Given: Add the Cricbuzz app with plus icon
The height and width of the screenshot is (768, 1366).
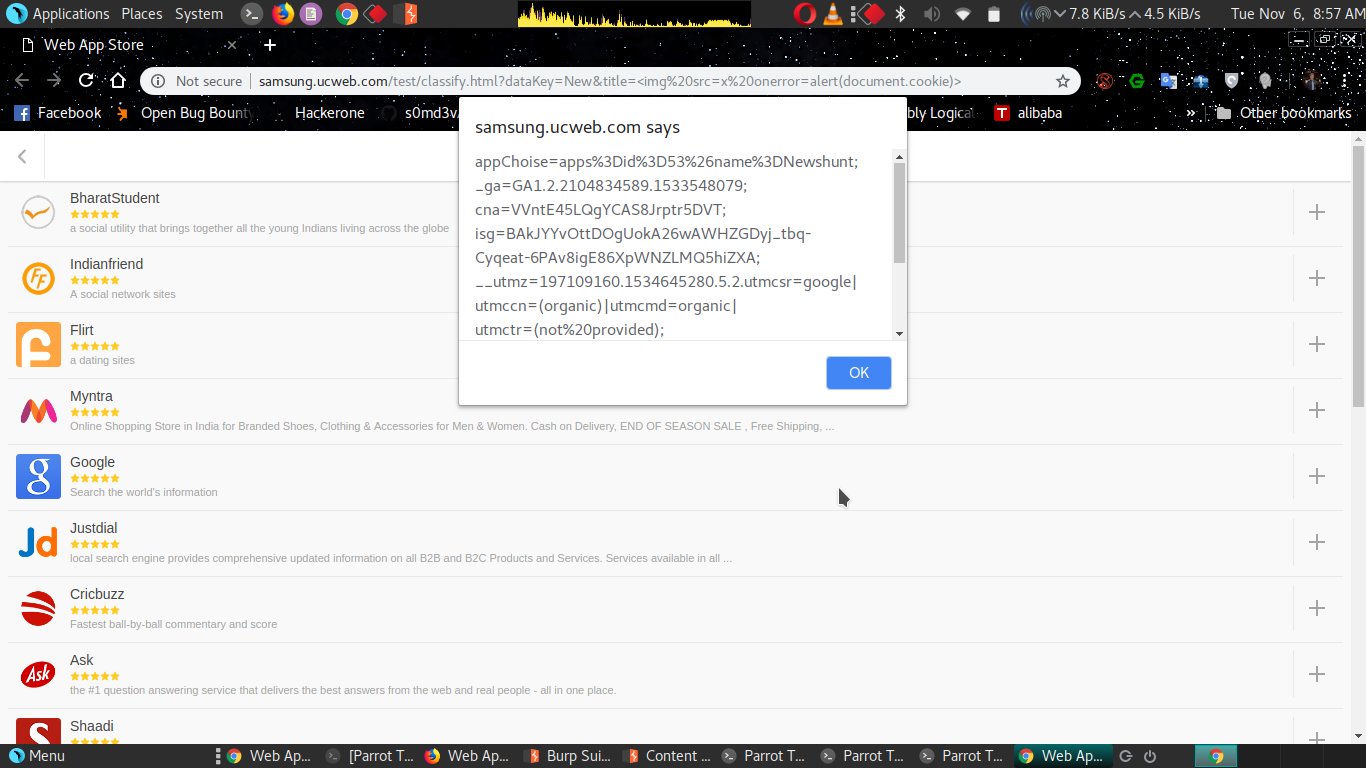Looking at the screenshot, I should (1317, 608).
